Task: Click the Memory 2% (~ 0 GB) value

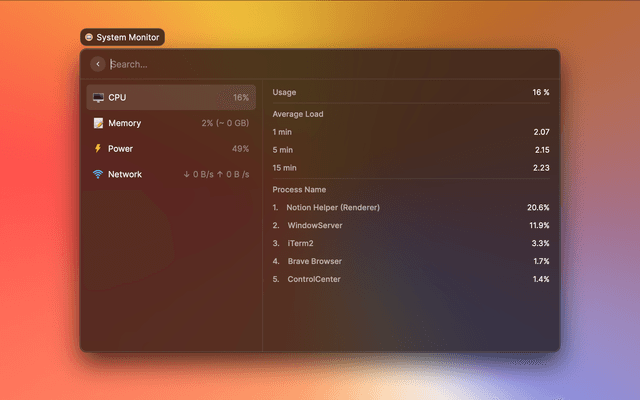Action: [x=225, y=123]
